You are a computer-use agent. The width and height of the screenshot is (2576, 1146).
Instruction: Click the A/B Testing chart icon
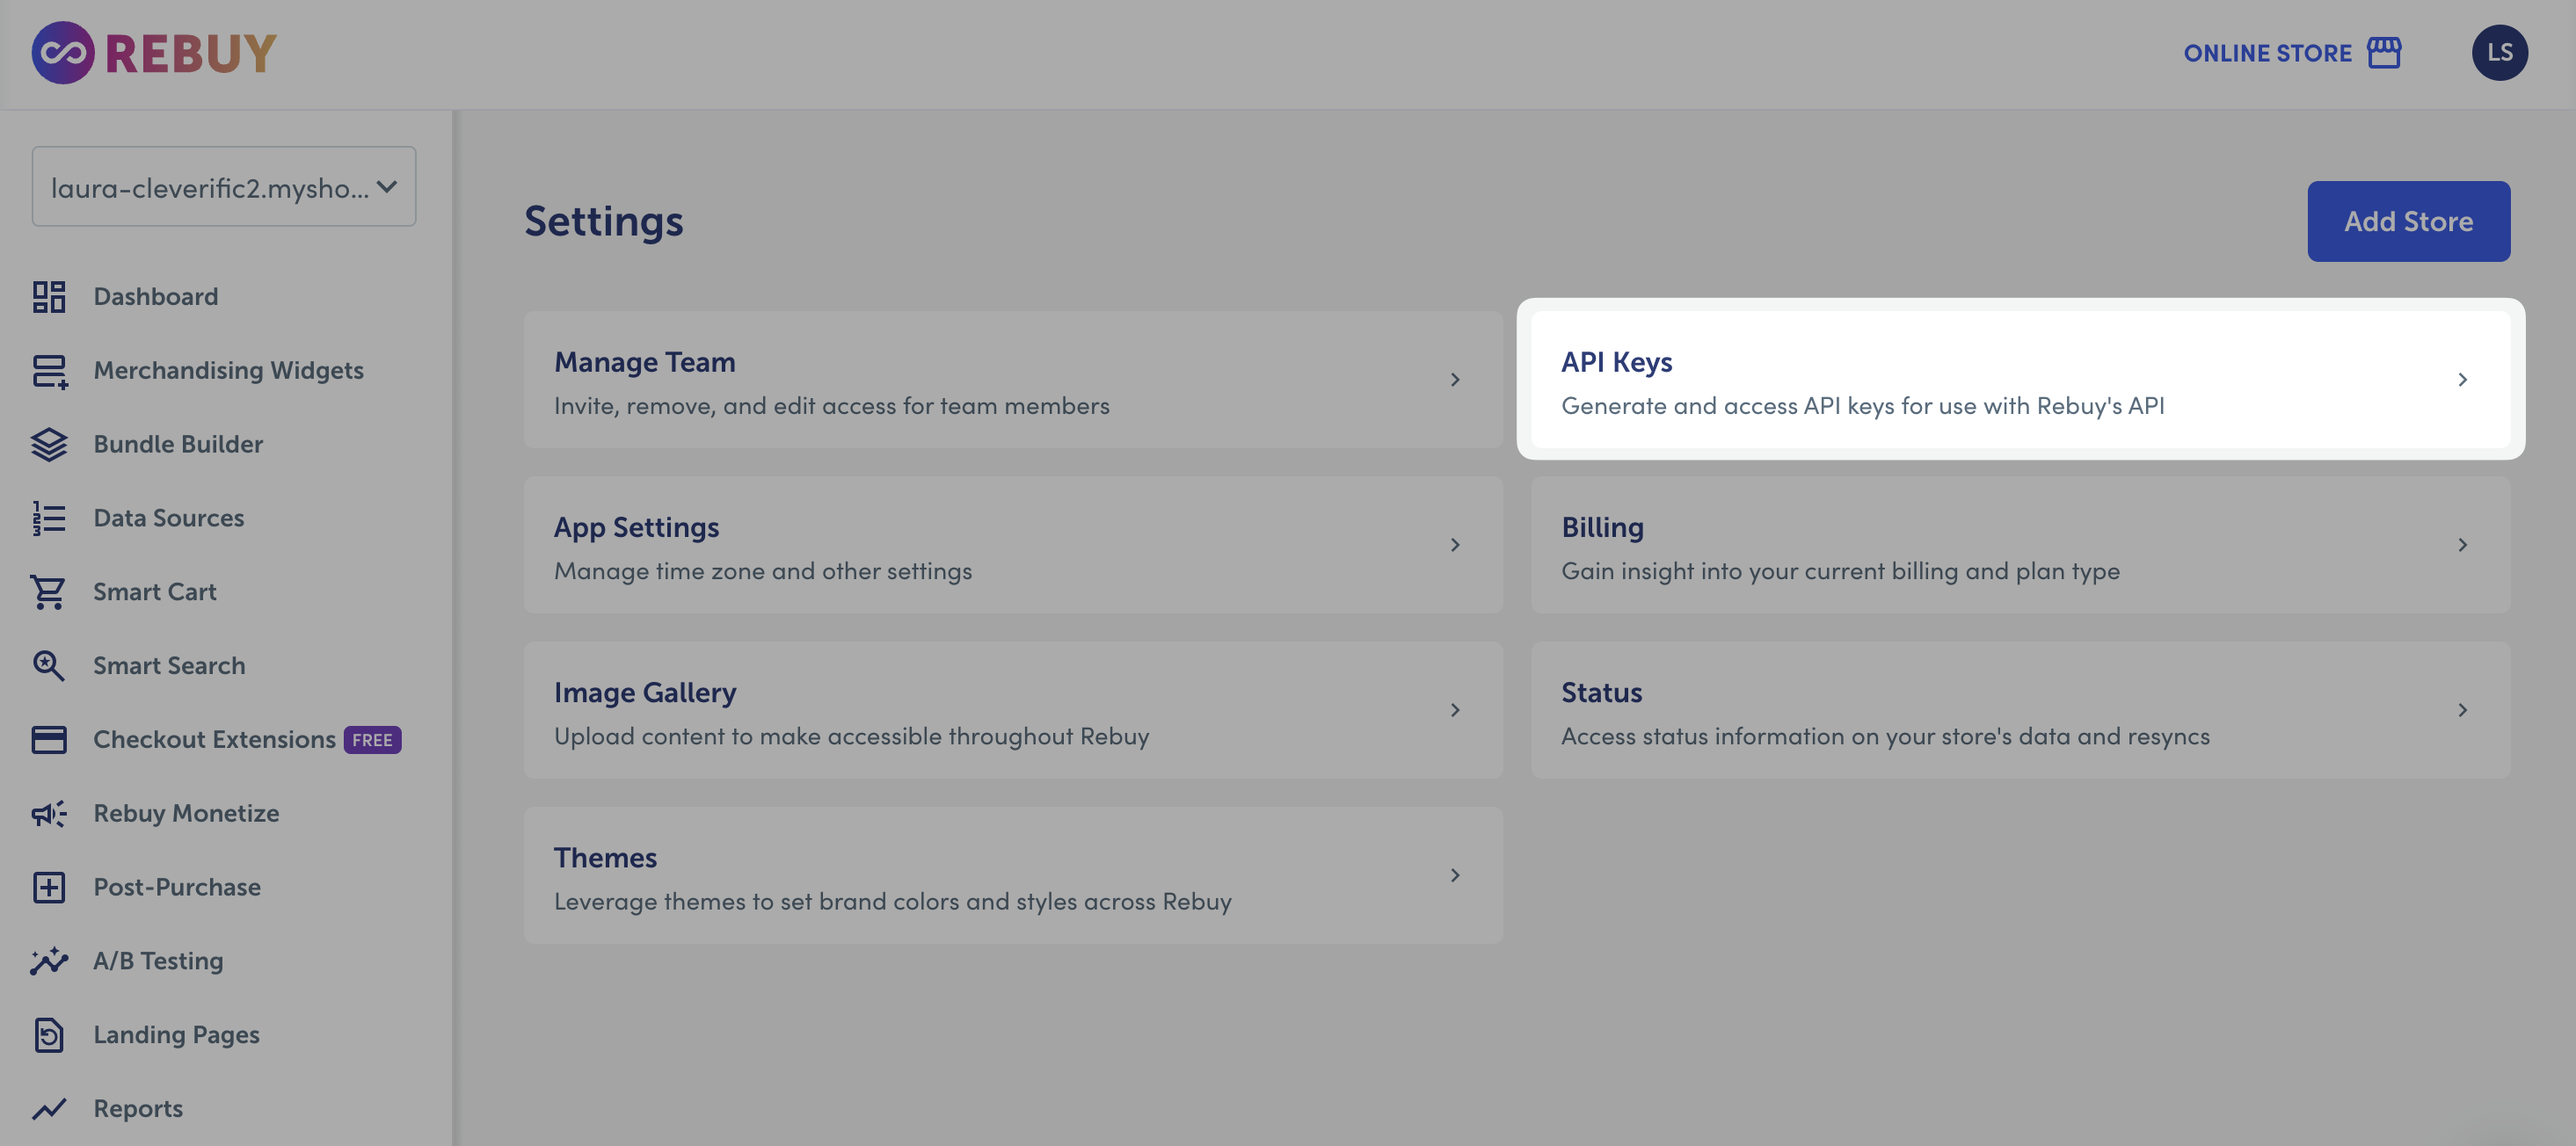pyautogui.click(x=48, y=961)
